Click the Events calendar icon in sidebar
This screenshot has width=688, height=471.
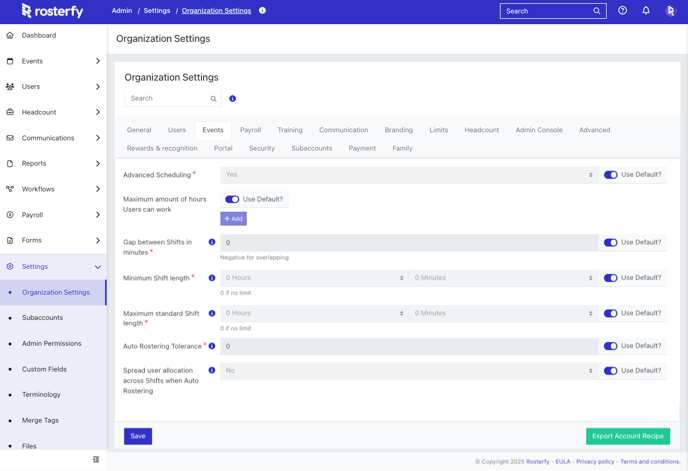click(10, 61)
